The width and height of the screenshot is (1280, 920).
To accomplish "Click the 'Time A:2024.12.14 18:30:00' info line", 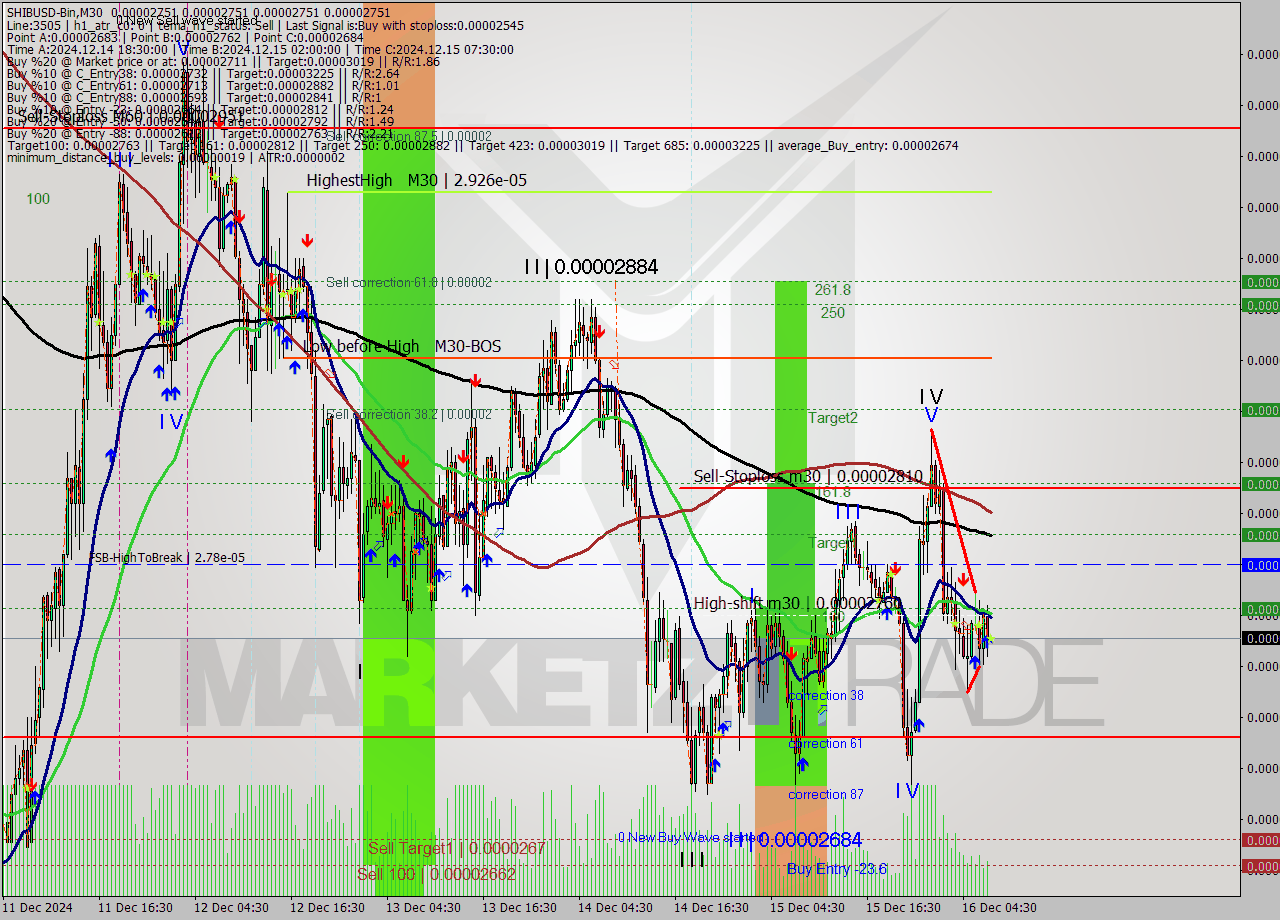I will click(x=260, y=49).
